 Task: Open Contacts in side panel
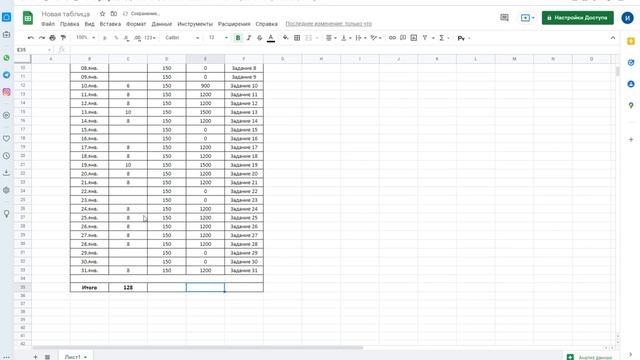coord(631,84)
